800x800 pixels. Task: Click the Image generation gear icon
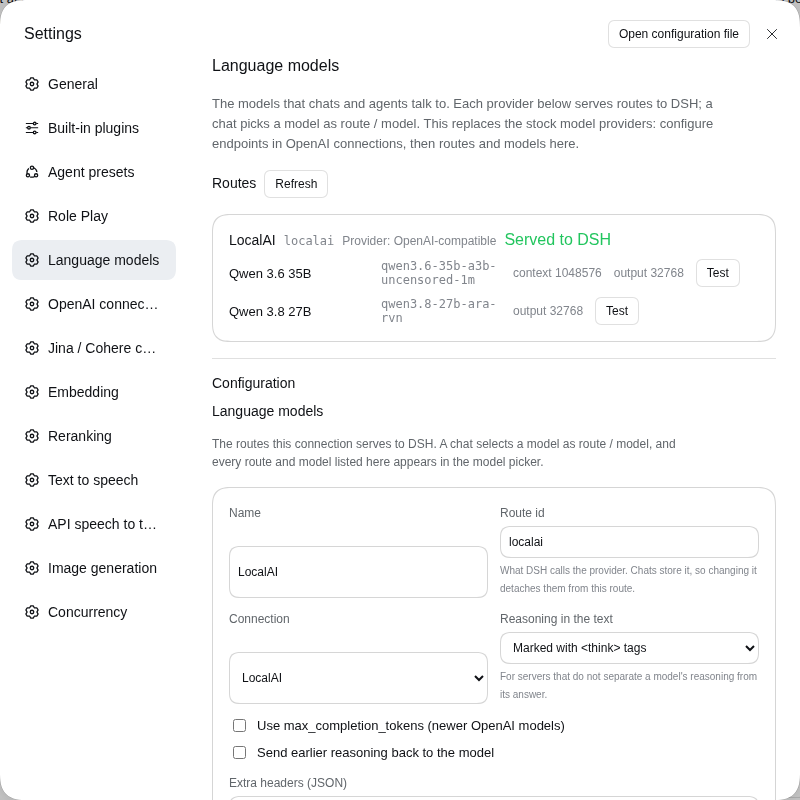pyautogui.click(x=32, y=568)
